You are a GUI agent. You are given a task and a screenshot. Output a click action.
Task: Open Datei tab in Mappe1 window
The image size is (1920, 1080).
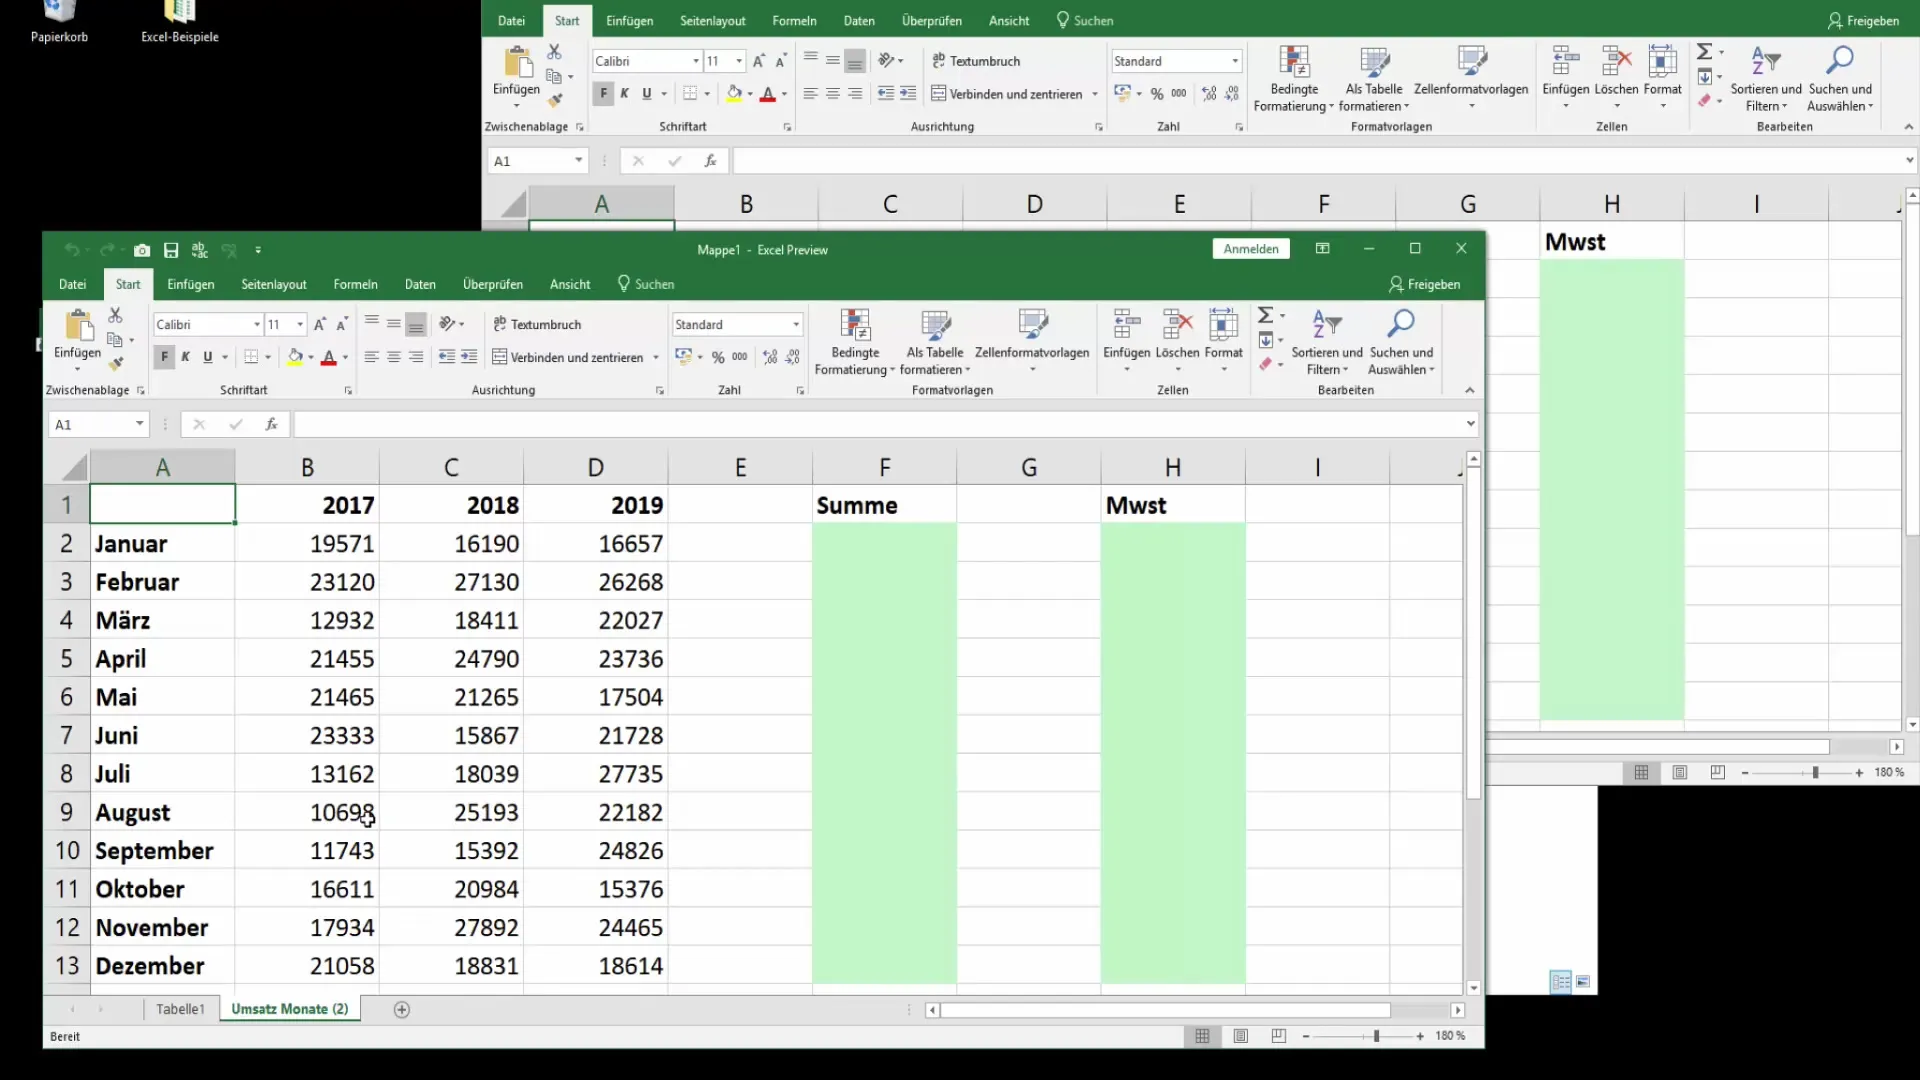pyautogui.click(x=72, y=284)
